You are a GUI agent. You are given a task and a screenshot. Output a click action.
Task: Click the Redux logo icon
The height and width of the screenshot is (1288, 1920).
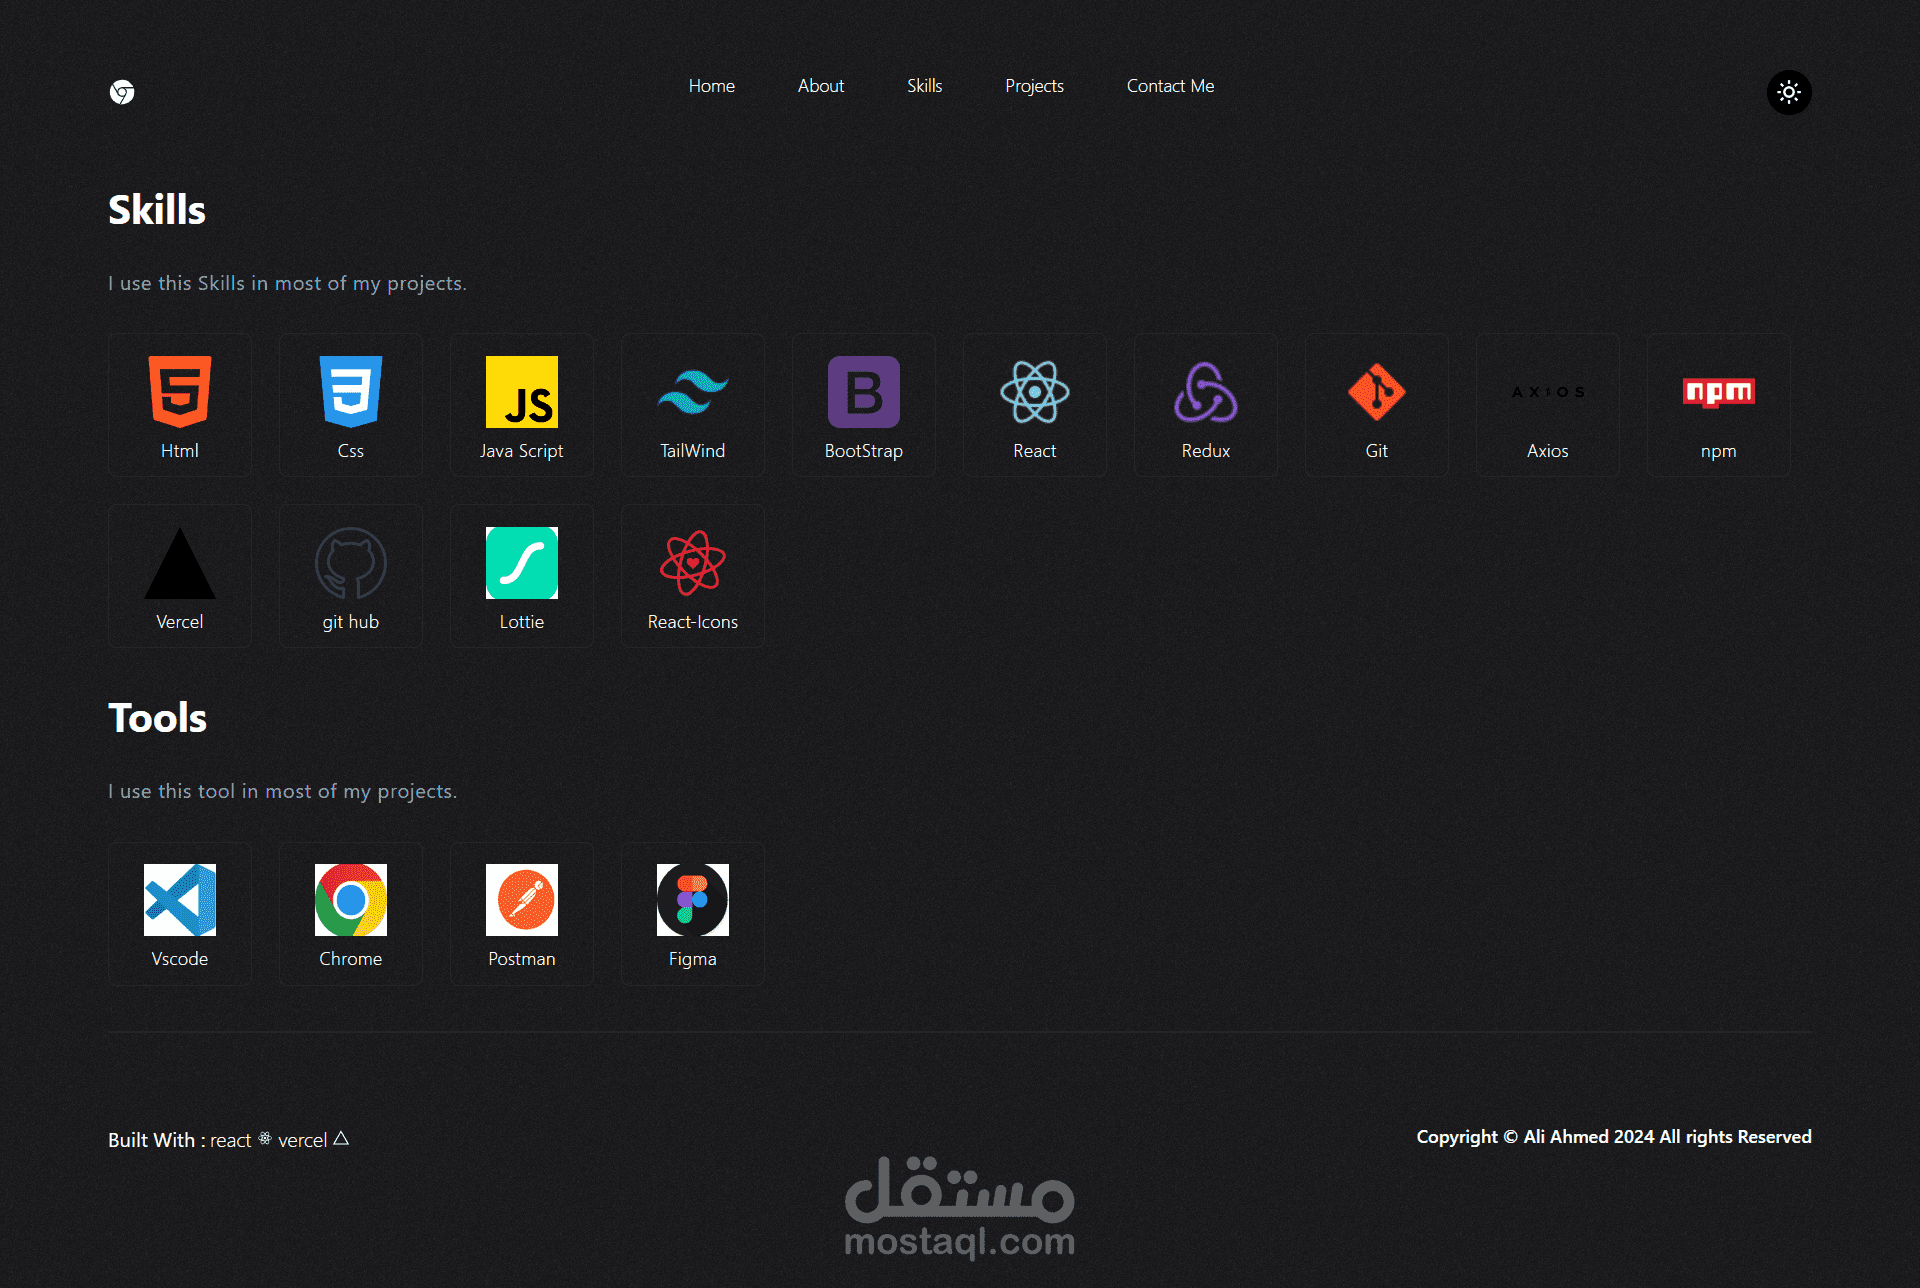[1206, 391]
